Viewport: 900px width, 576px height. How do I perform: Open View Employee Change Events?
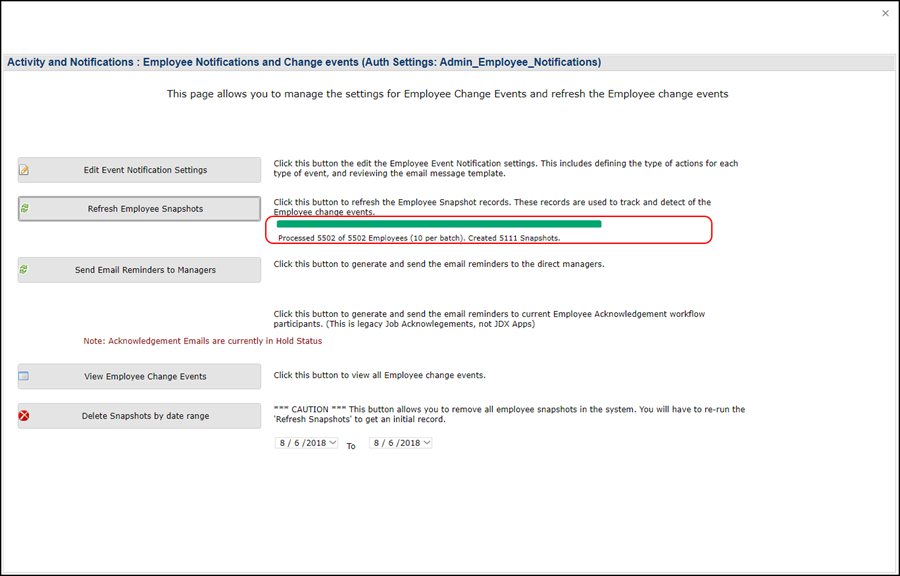tap(145, 377)
